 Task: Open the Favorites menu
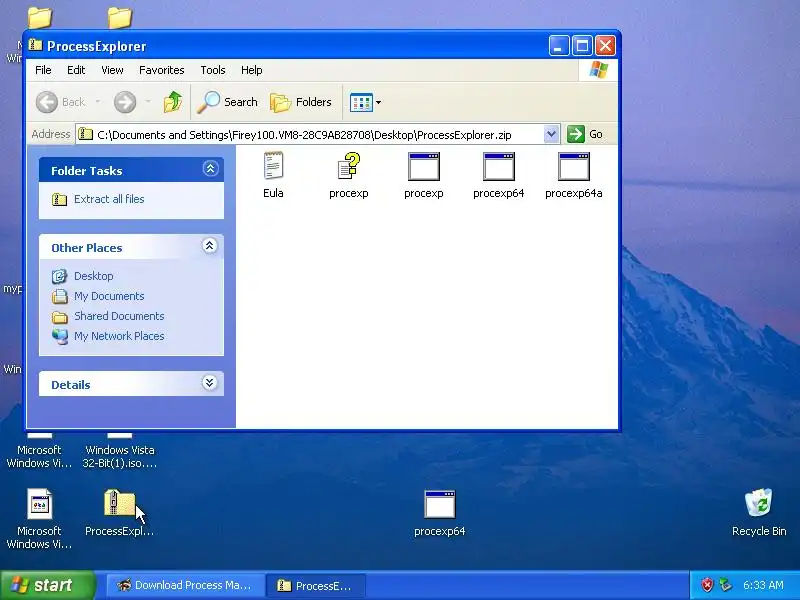pyautogui.click(x=162, y=70)
